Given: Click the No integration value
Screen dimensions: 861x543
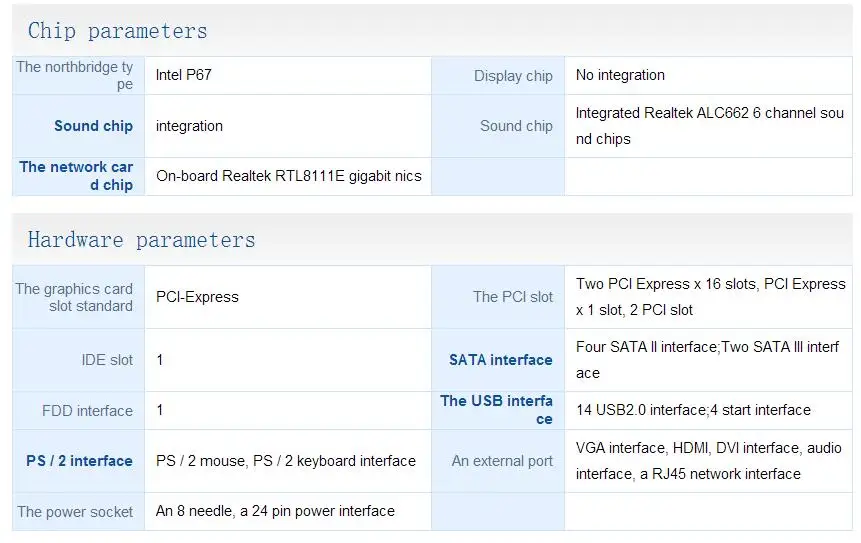Looking at the screenshot, I should (x=620, y=75).
